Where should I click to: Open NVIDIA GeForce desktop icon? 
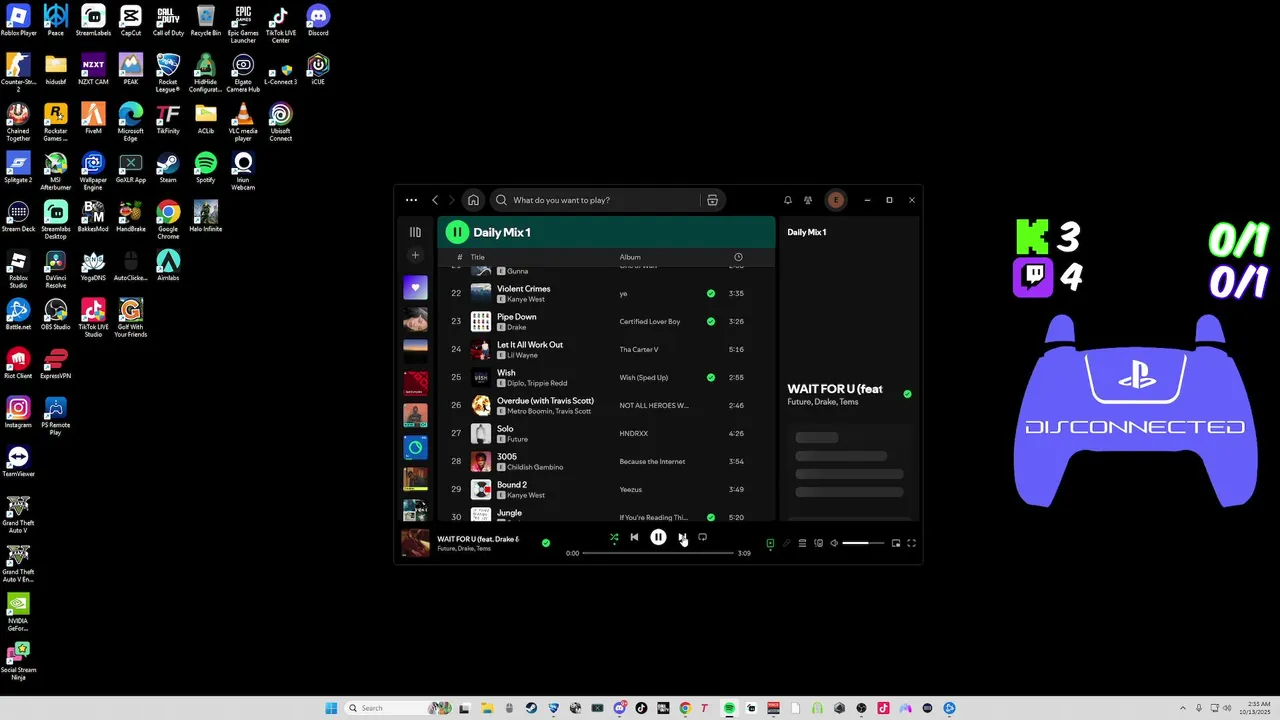point(18,612)
